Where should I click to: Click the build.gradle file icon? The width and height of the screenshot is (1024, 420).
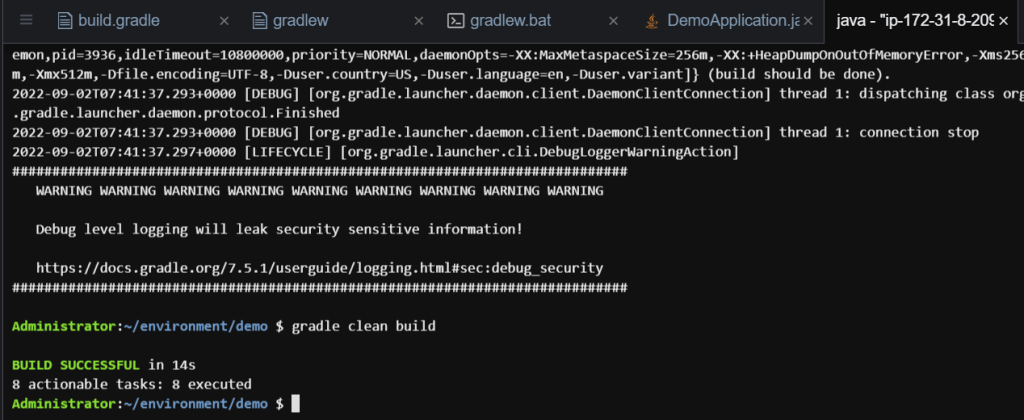[x=65, y=20]
